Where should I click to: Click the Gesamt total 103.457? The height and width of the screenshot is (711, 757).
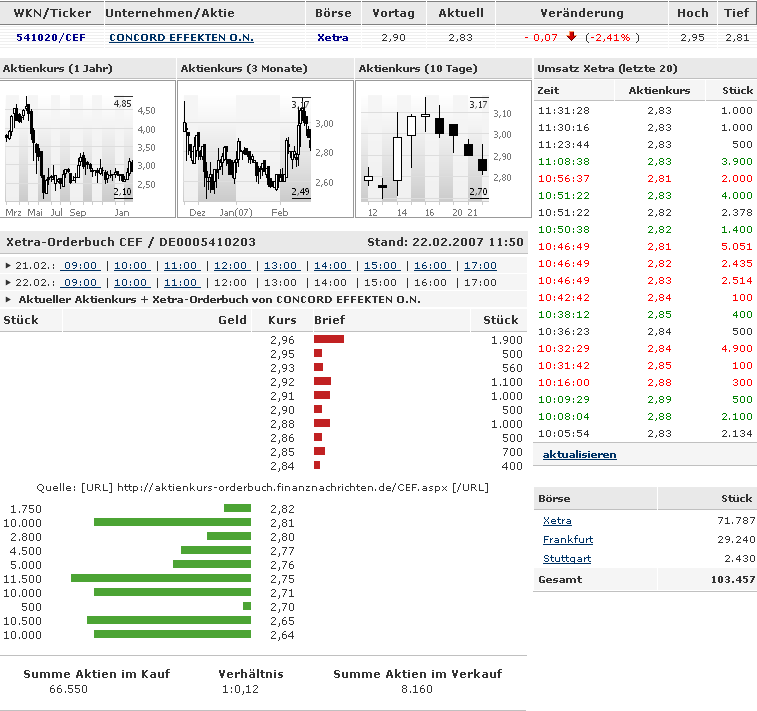[732, 579]
